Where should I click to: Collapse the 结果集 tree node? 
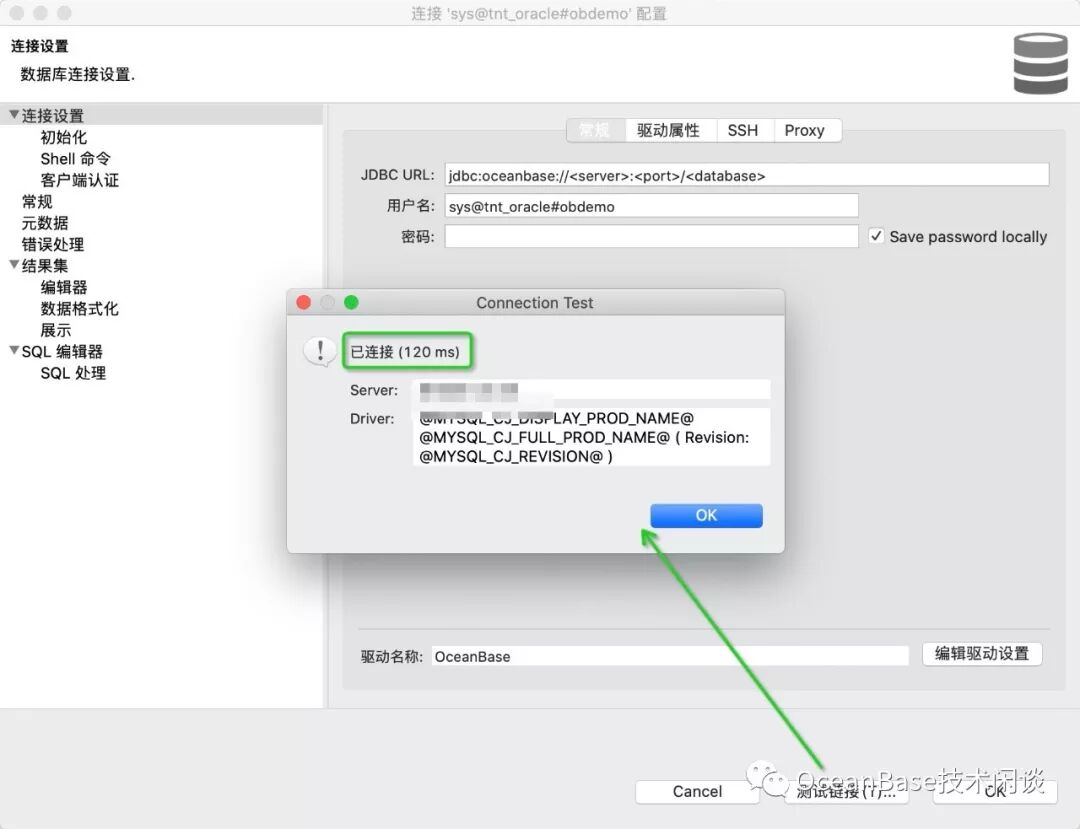pos(13,264)
